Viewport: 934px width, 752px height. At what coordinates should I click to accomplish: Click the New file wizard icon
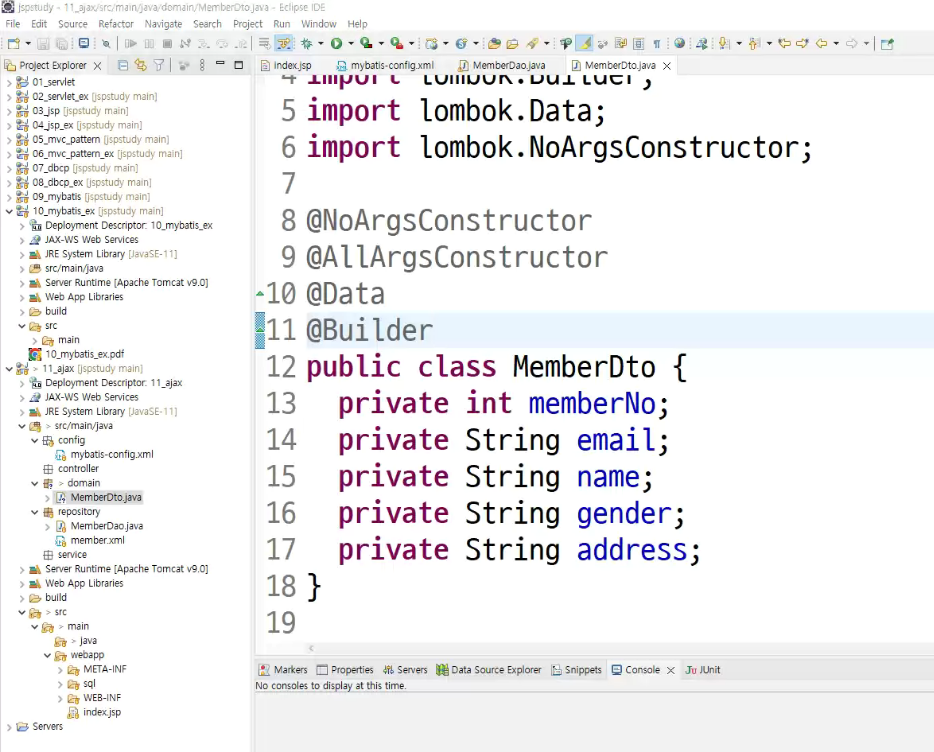13,43
